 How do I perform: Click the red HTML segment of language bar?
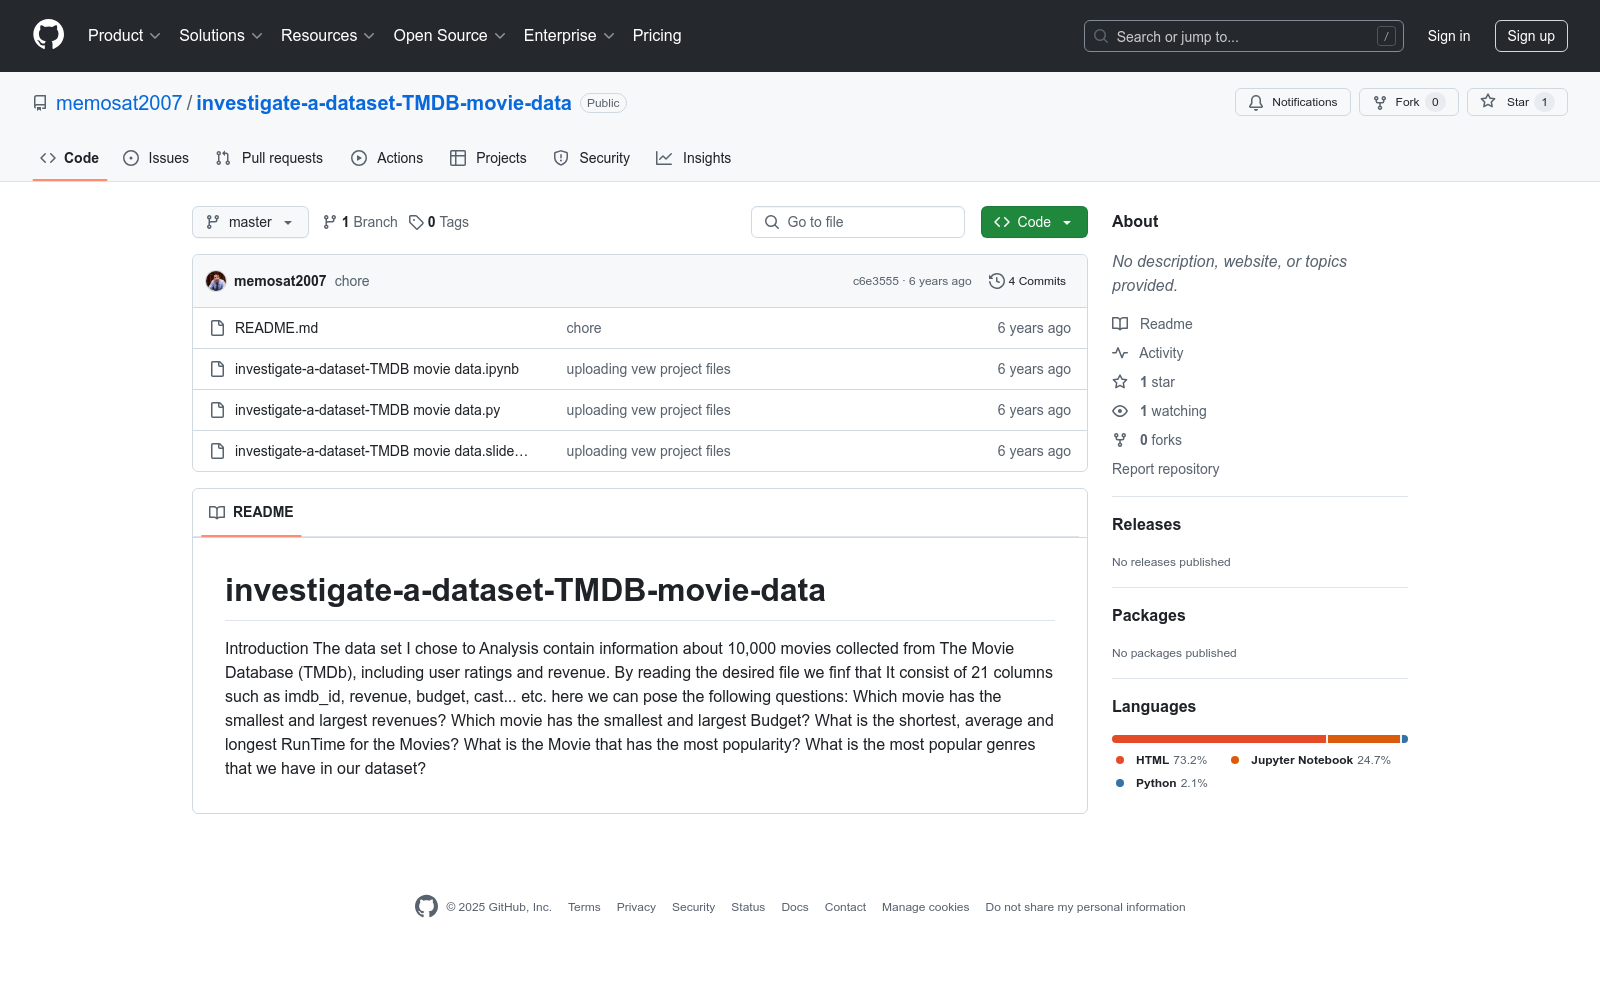click(x=1219, y=739)
